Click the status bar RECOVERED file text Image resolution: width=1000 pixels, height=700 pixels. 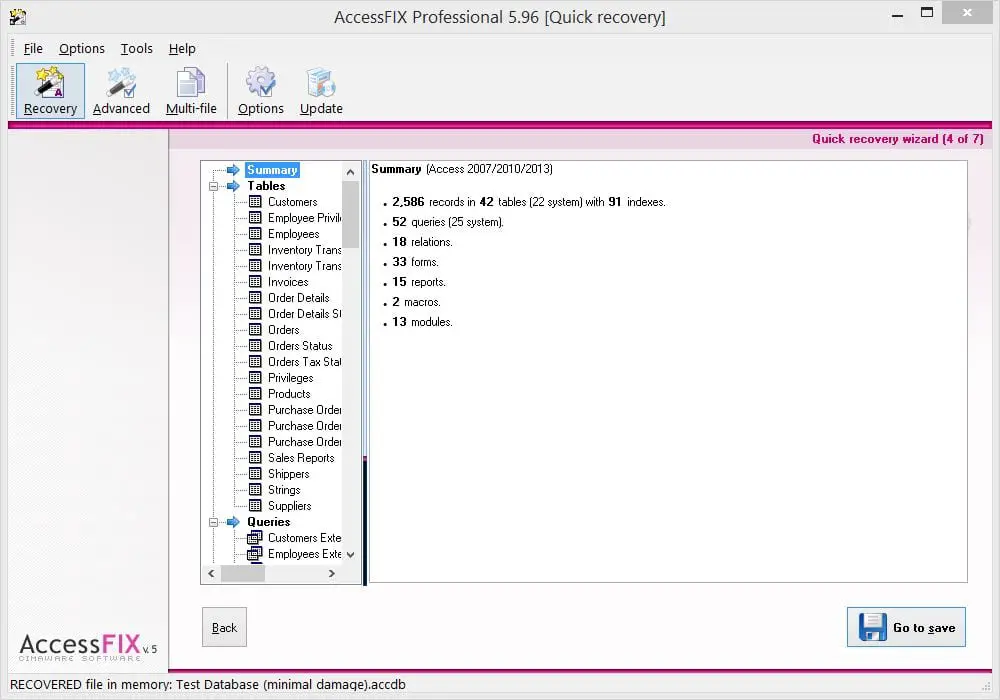(208, 684)
